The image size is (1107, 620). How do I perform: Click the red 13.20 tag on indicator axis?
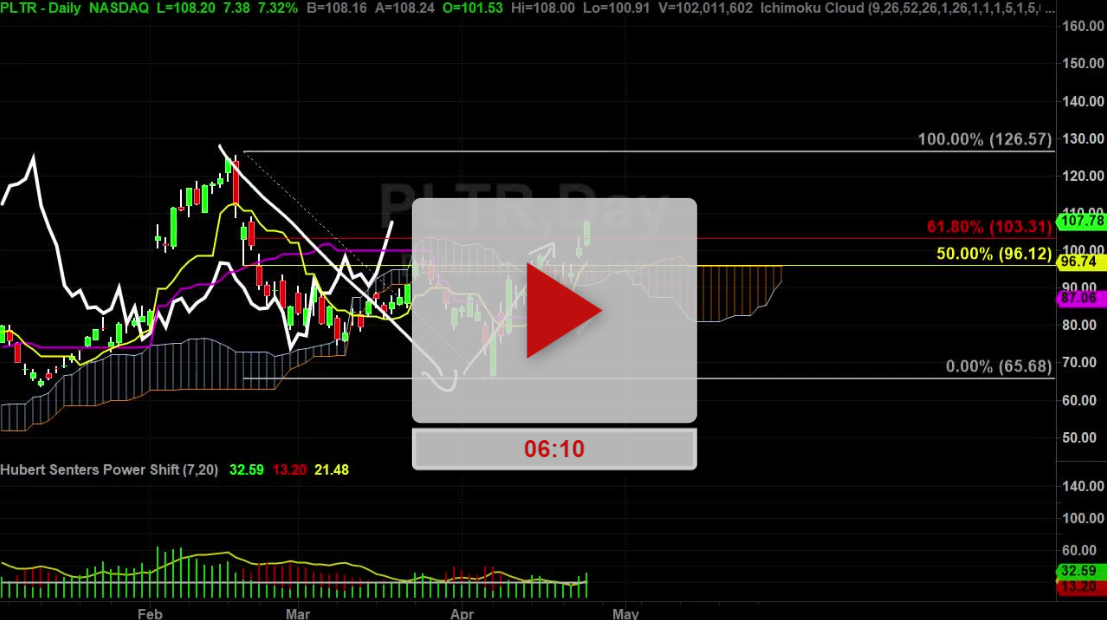click(x=1082, y=587)
